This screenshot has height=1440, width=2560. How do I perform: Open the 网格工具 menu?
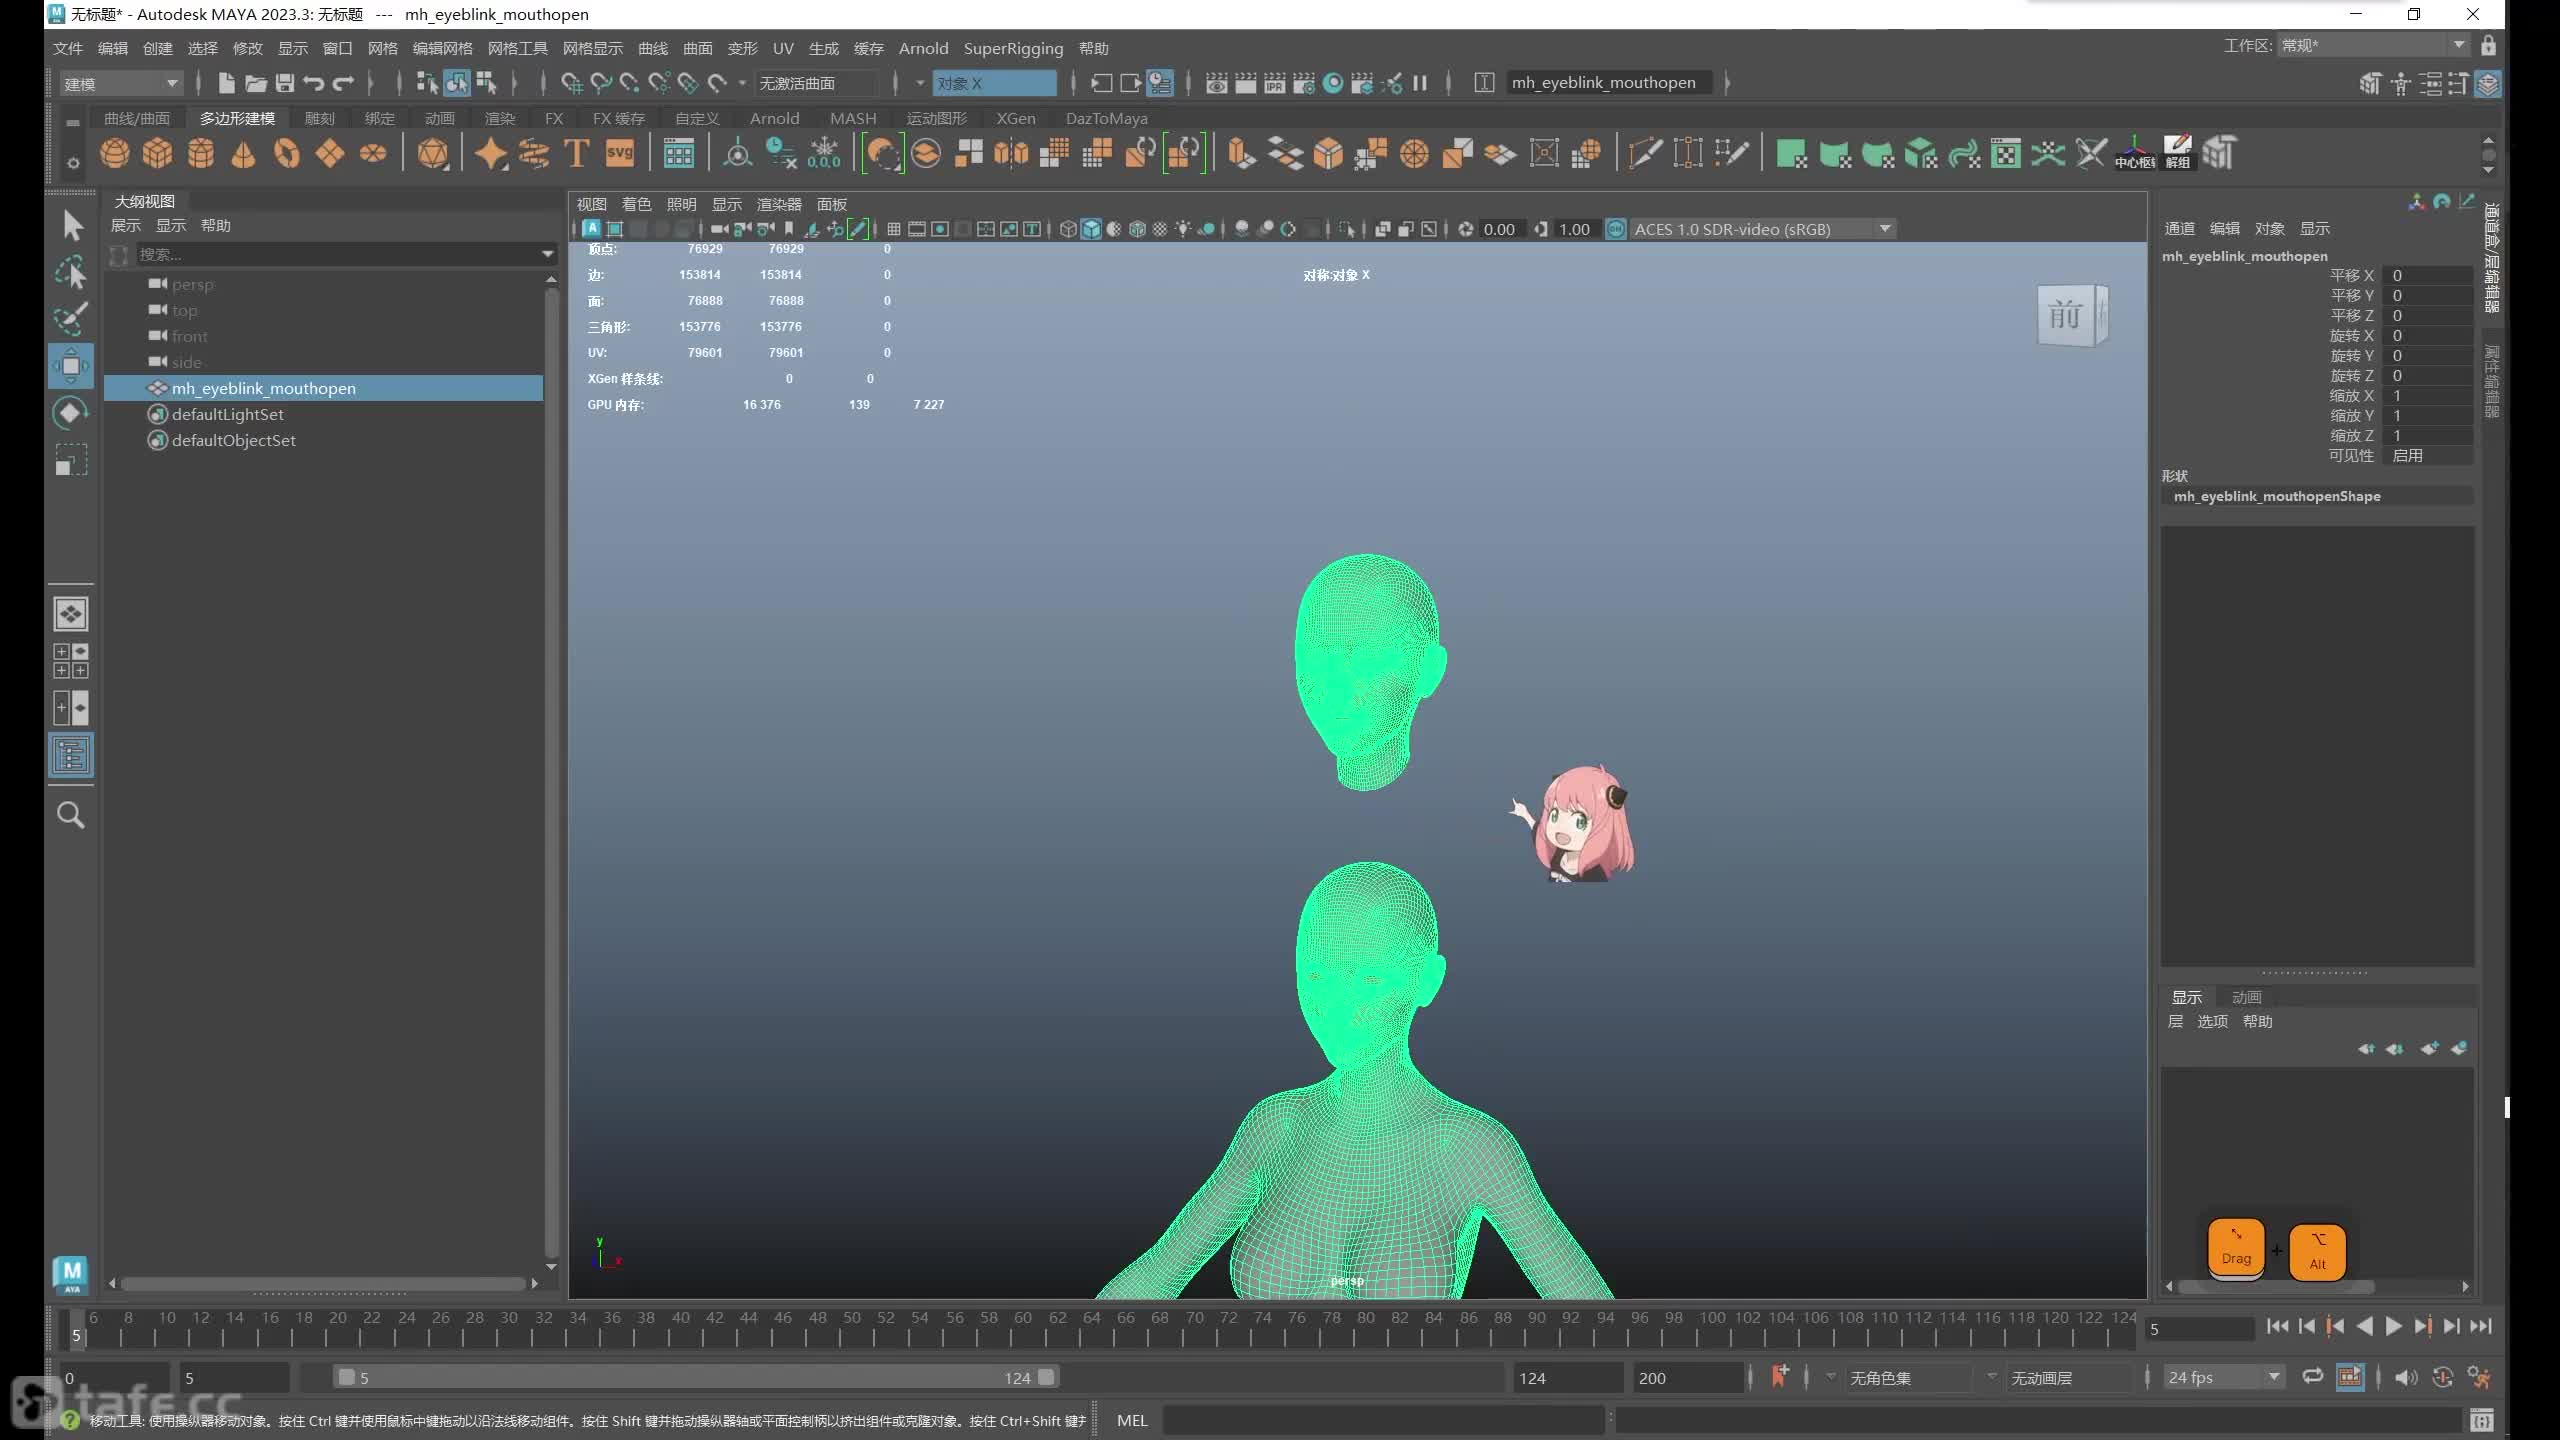coord(518,48)
